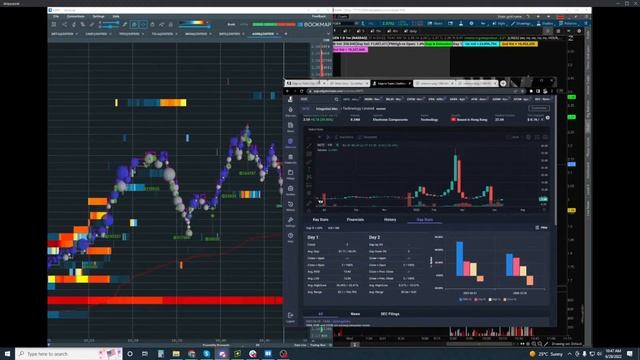Click the Customize button near stock header

coord(539,108)
